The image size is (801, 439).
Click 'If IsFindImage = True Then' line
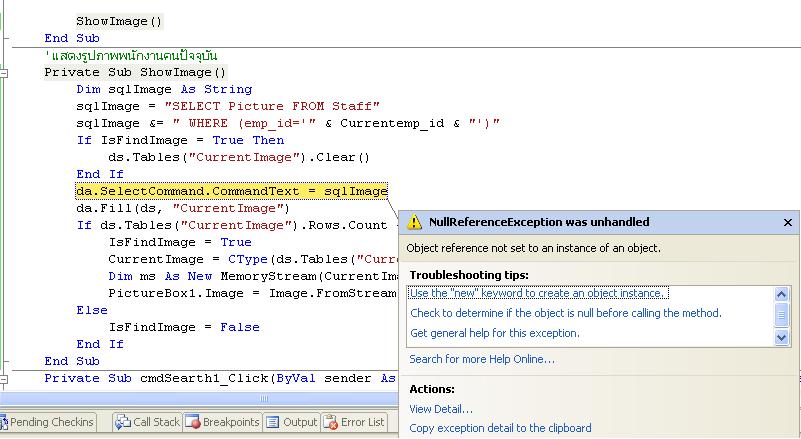click(x=180, y=140)
